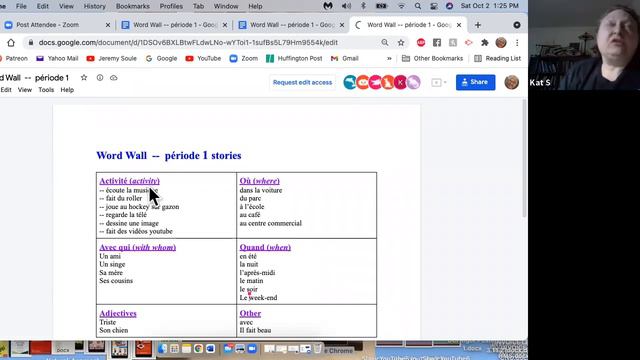Click the text 'au centre commercial'

(271, 223)
